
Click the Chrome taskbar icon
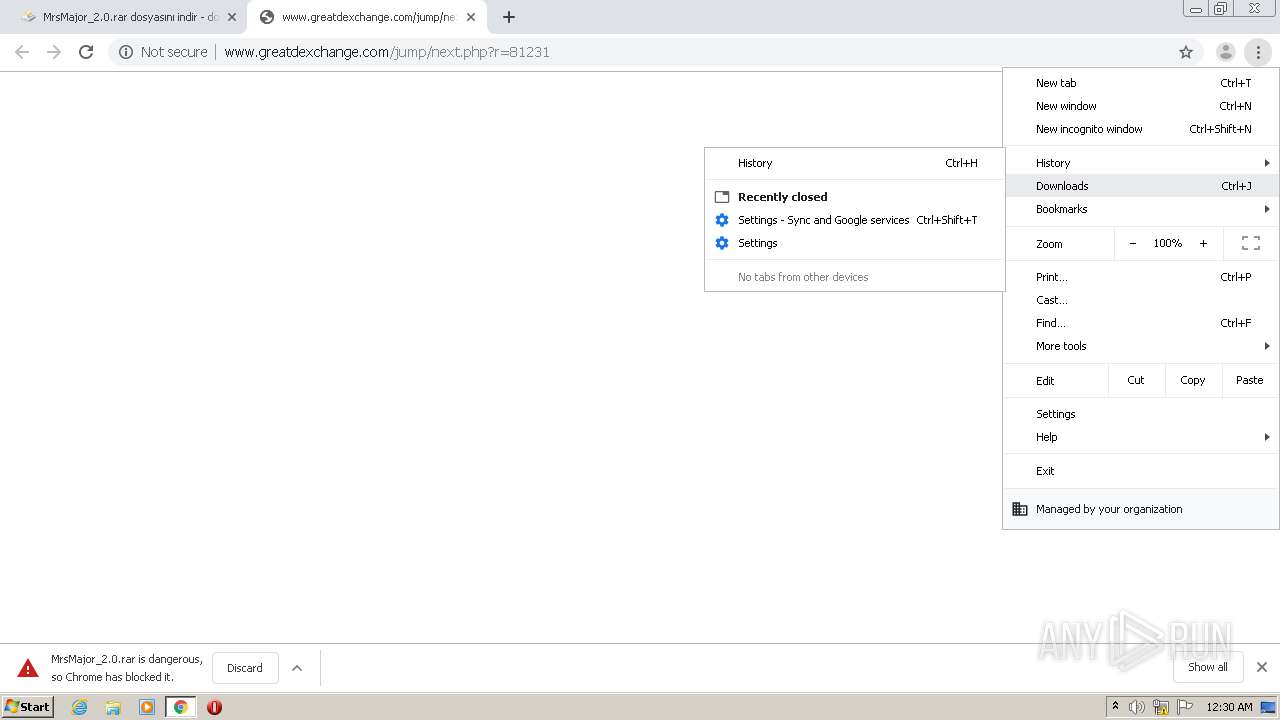pos(181,707)
